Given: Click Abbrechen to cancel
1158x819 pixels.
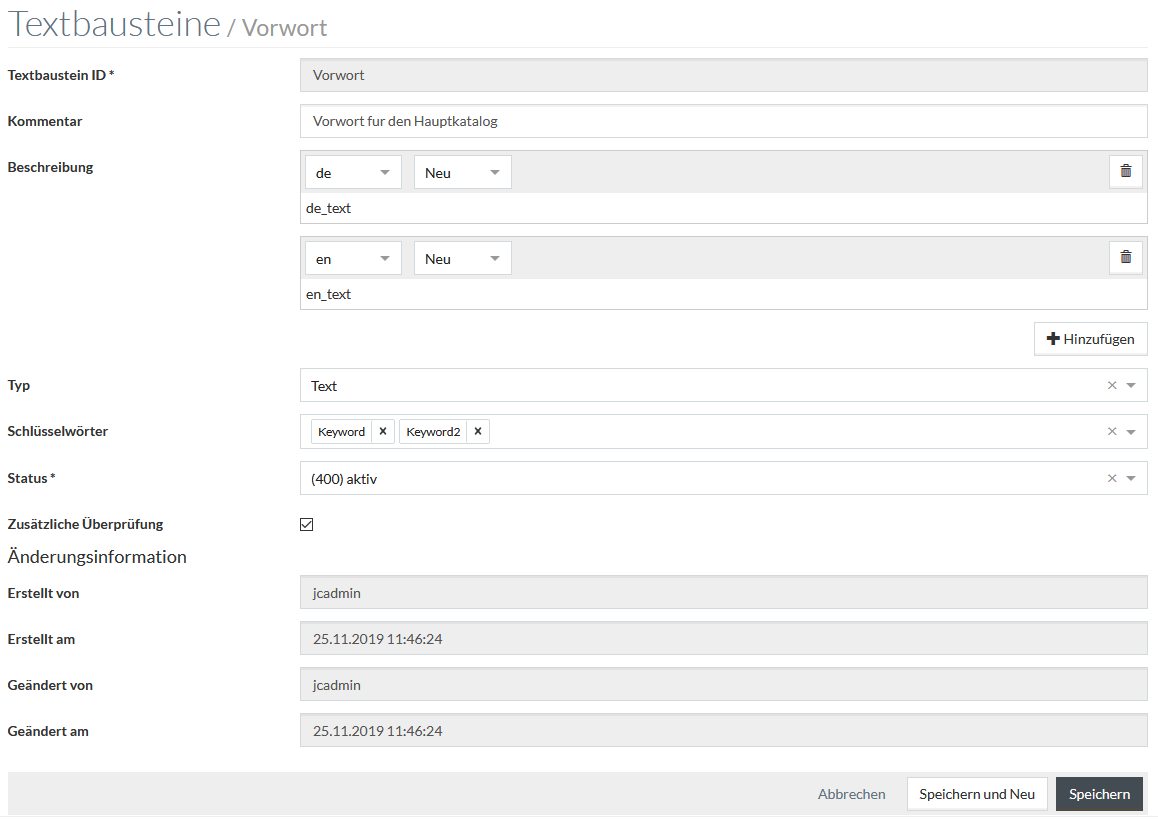Looking at the screenshot, I should tap(851, 794).
